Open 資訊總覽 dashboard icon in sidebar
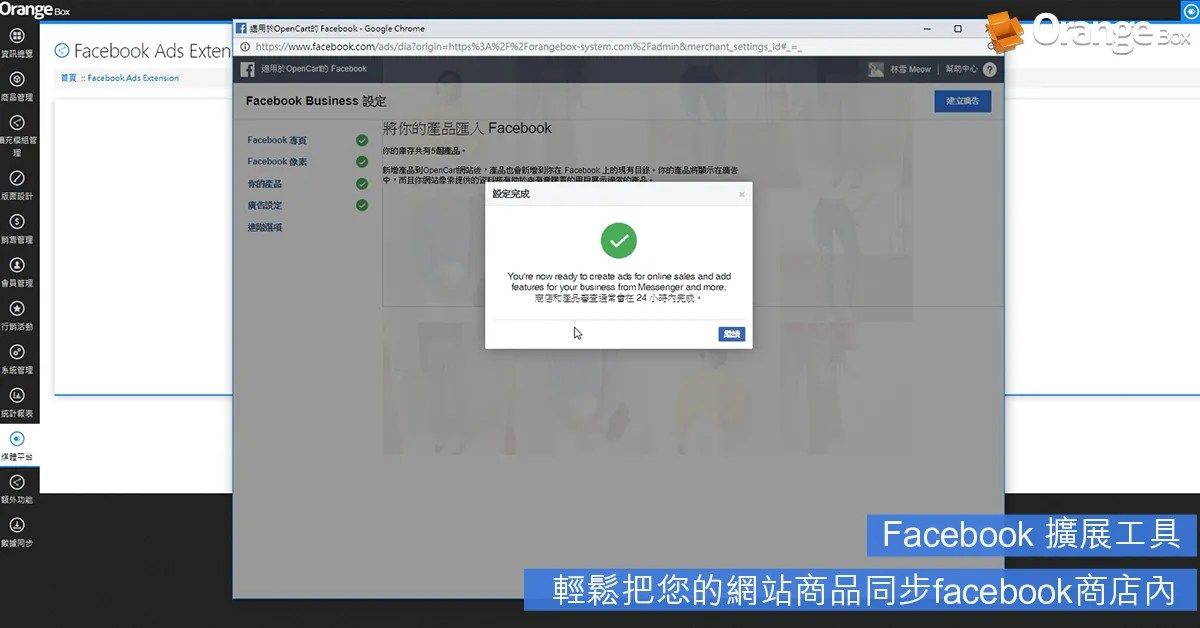Screen dimensions: 1200x628 17,36
